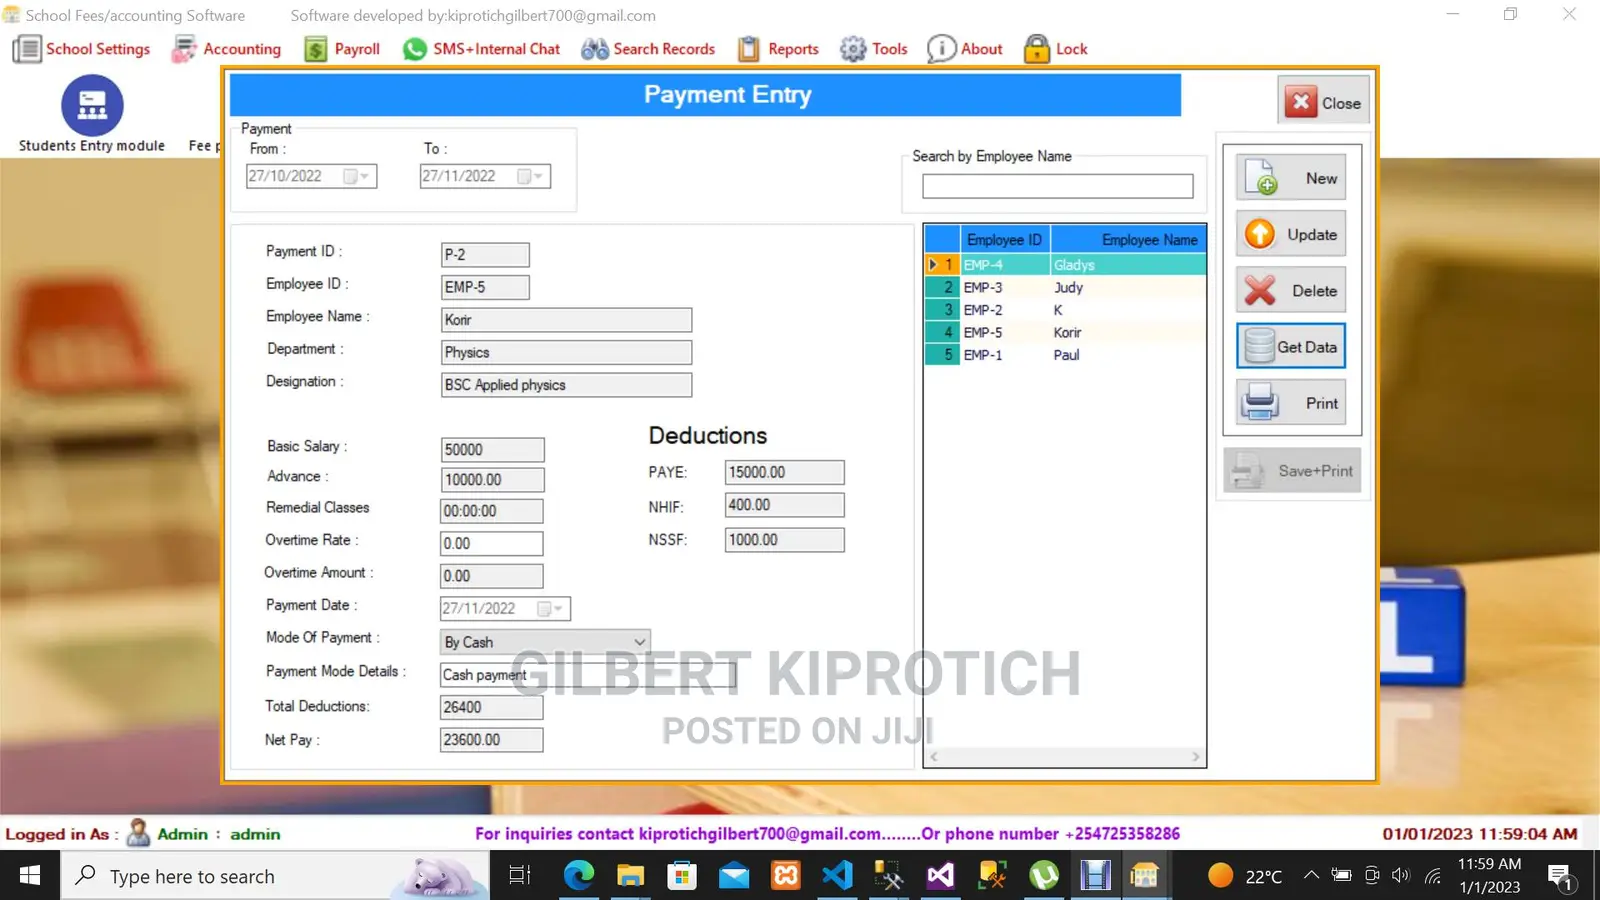
Task: Open File Explorer from the taskbar
Action: click(630, 876)
